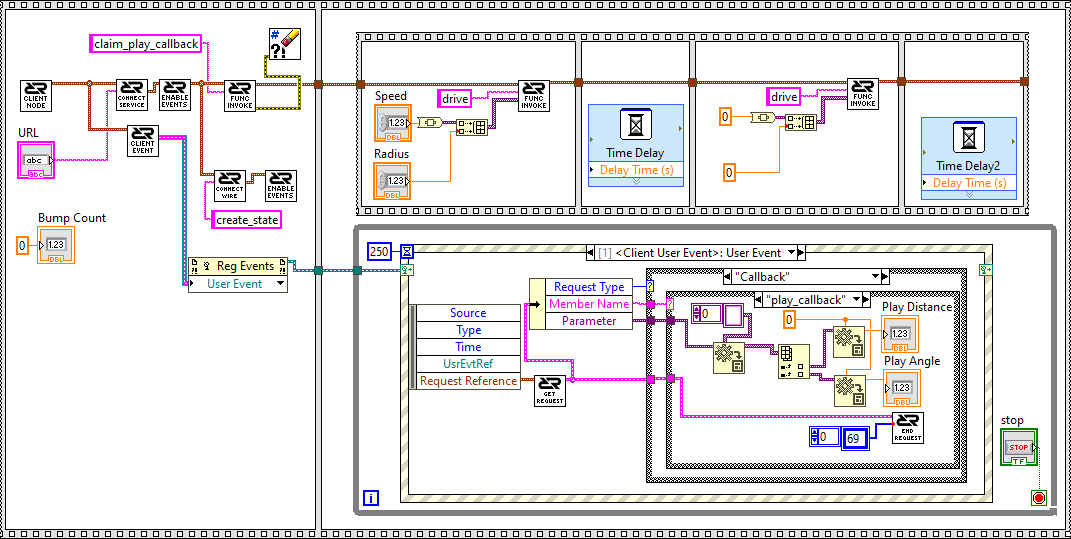Select the Index Array function icon
The image size is (1071, 539).
pyautogui.click(x=793, y=361)
